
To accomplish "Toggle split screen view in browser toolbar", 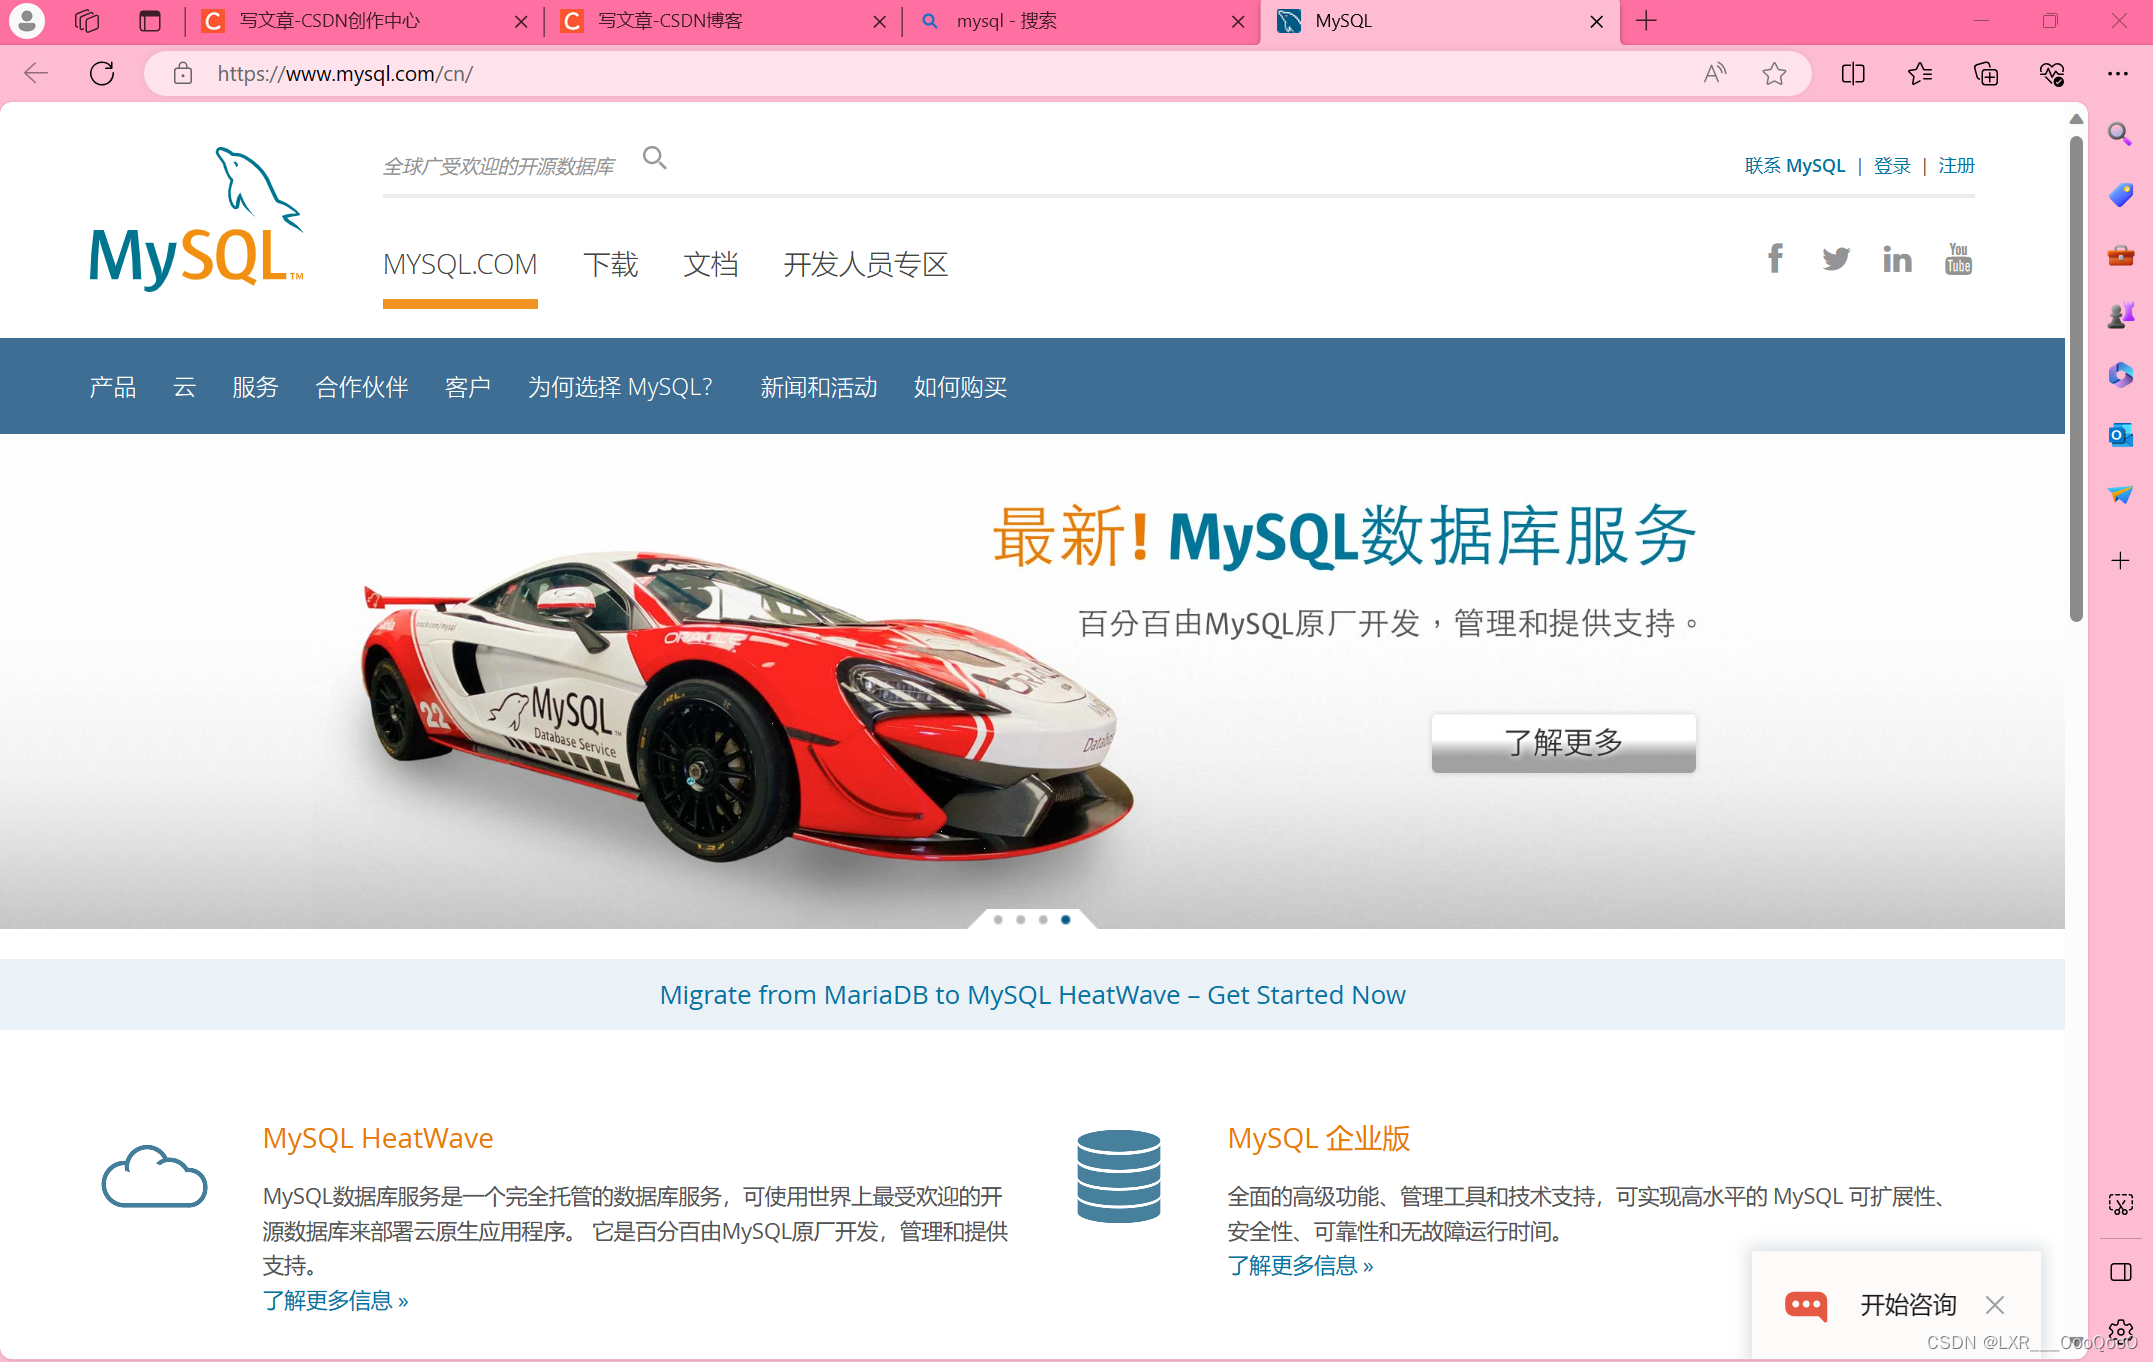I will coord(1852,73).
